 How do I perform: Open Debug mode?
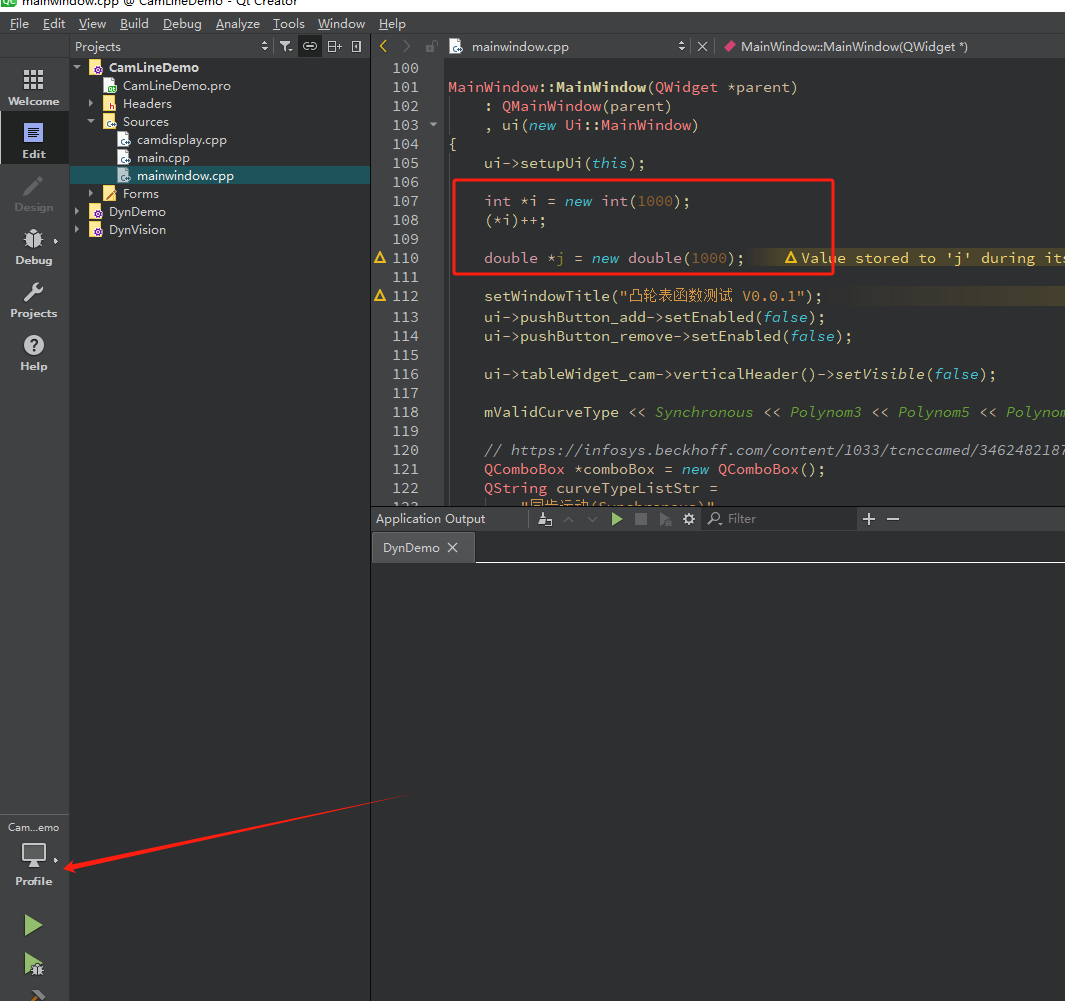pyautogui.click(x=33, y=246)
